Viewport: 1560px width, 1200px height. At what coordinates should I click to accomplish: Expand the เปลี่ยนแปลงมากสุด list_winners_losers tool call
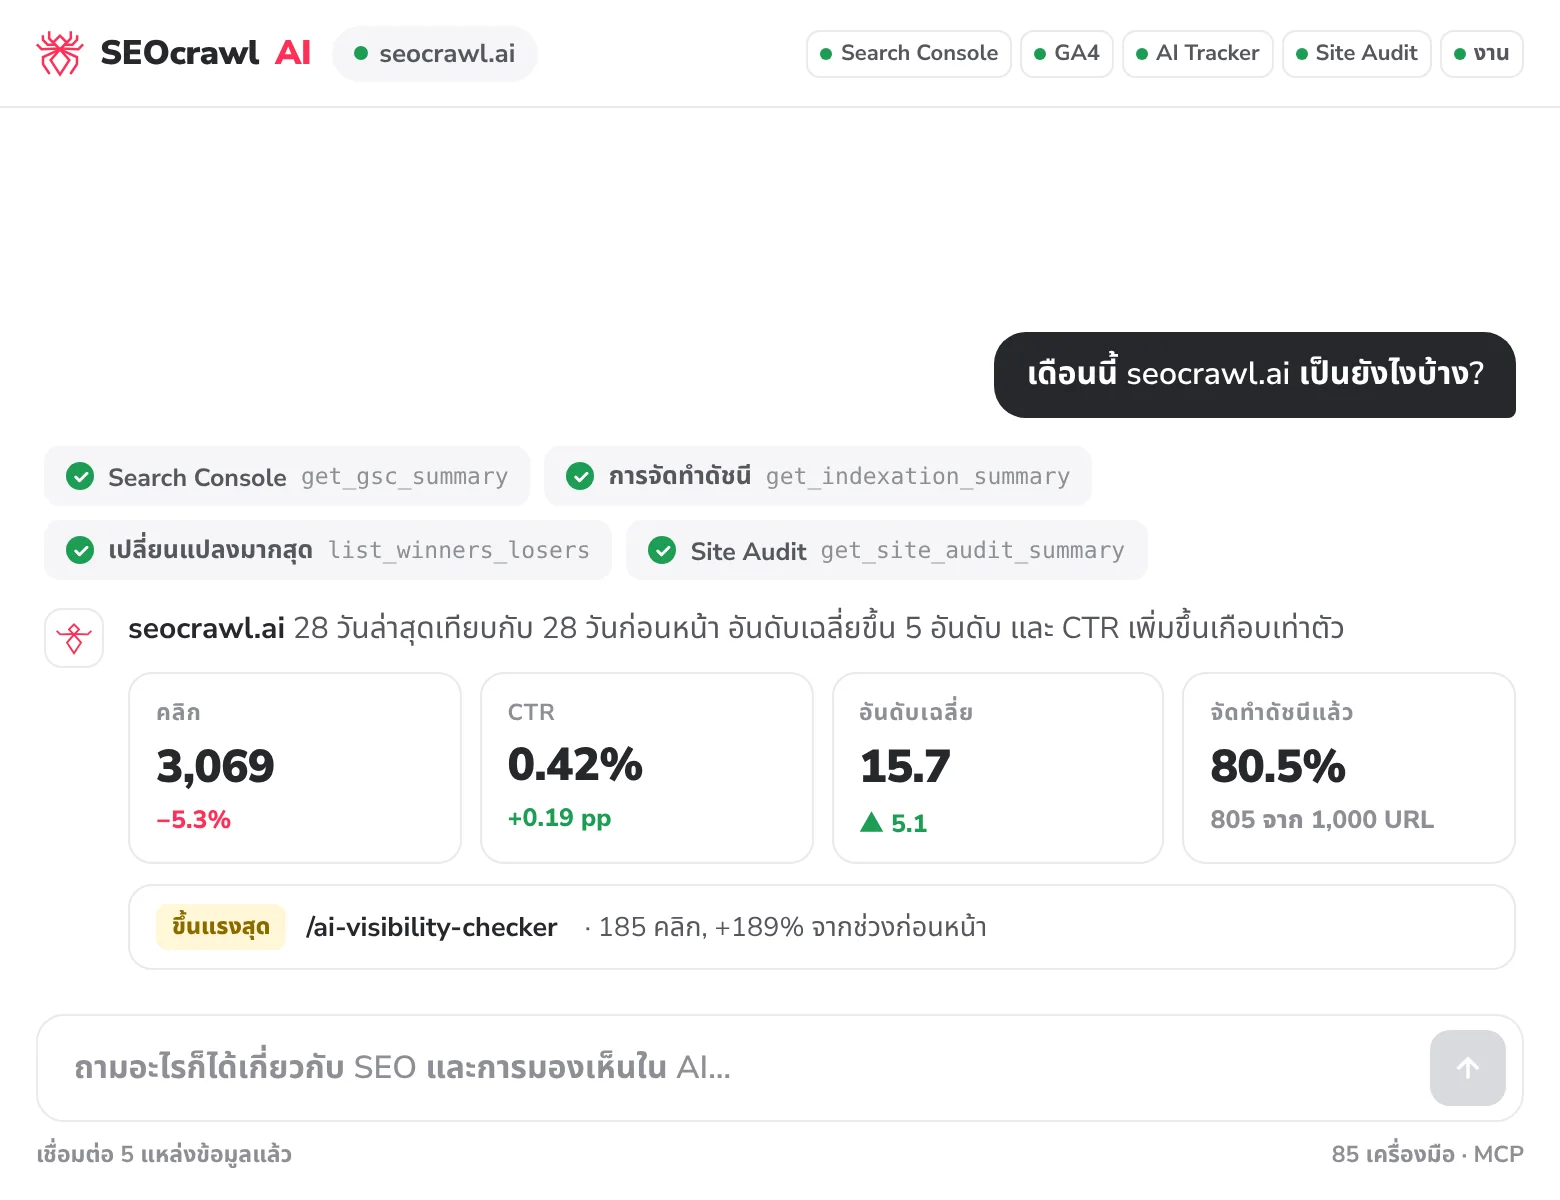click(328, 550)
